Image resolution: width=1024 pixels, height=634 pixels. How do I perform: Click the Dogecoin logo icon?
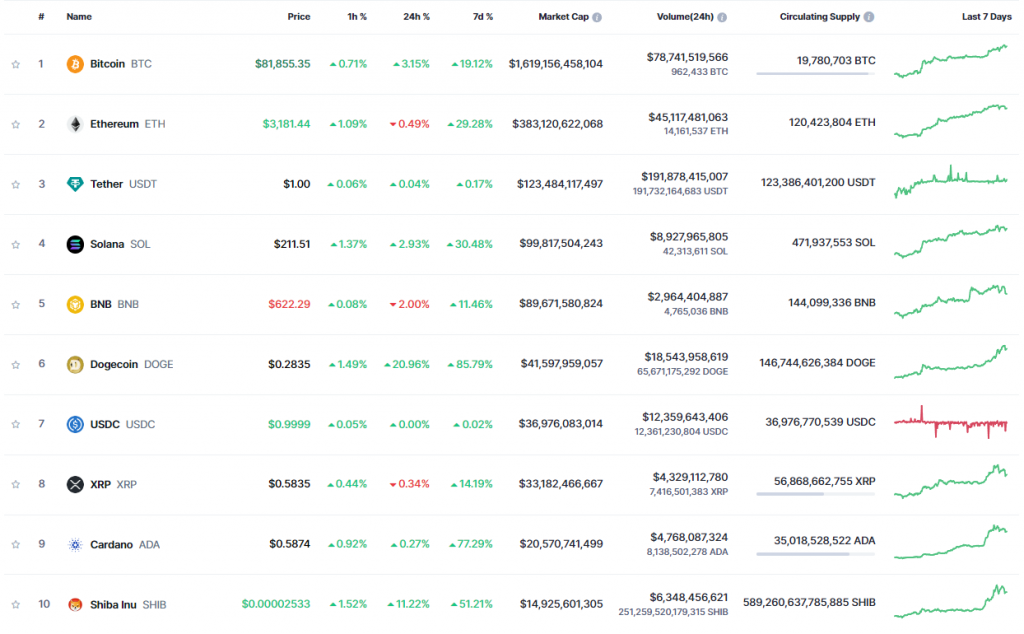point(75,364)
